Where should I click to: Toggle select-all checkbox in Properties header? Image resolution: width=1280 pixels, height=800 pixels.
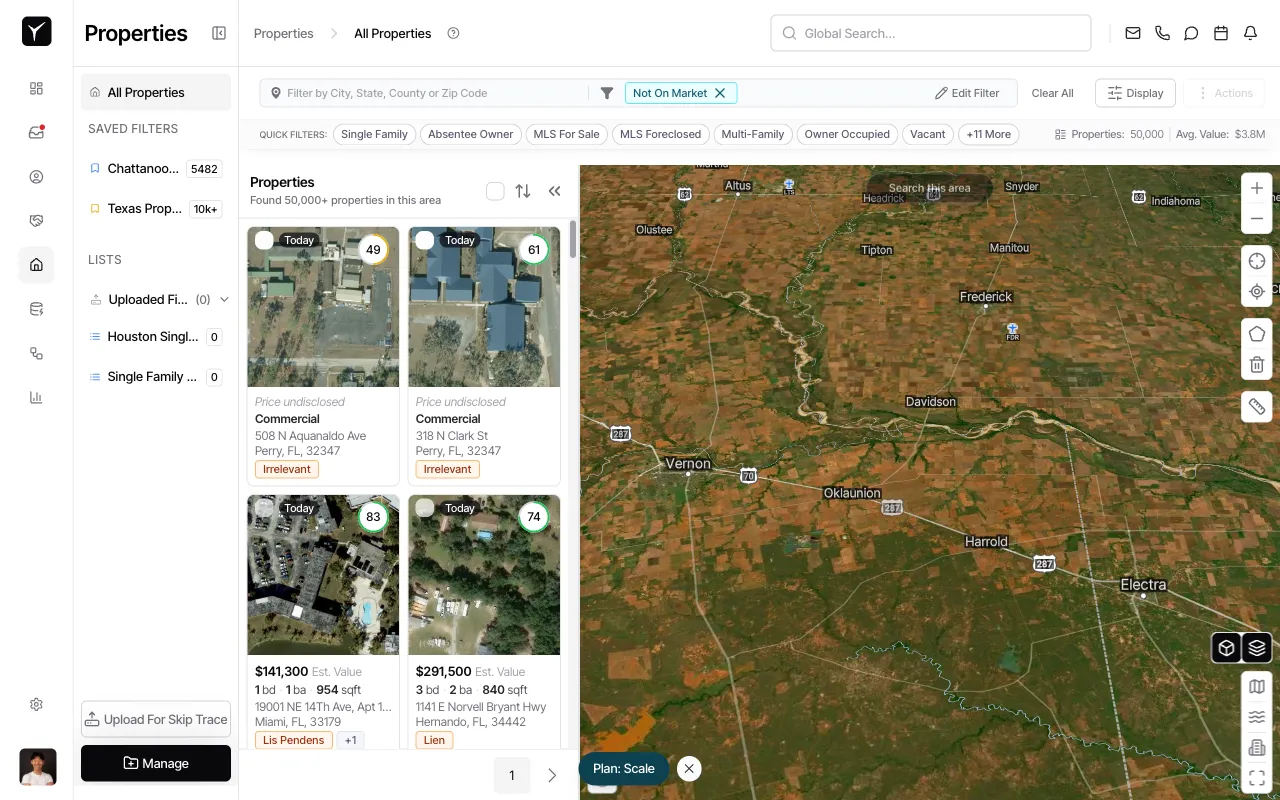pos(495,191)
